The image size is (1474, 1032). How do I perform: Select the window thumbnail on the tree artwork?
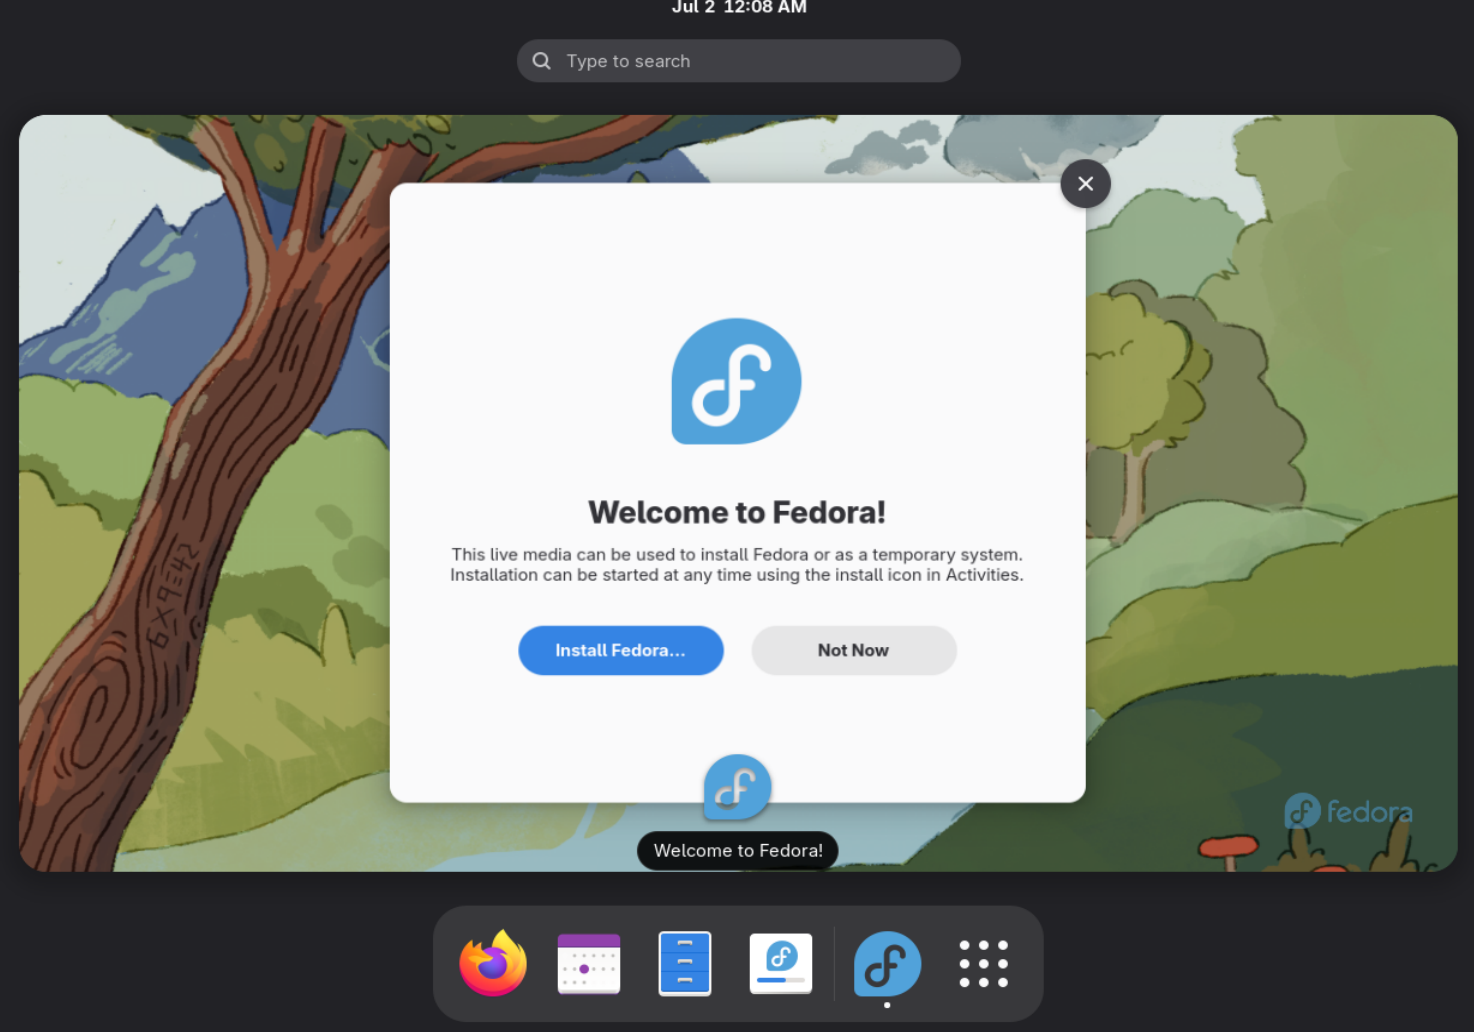pyautogui.click(x=200, y=500)
